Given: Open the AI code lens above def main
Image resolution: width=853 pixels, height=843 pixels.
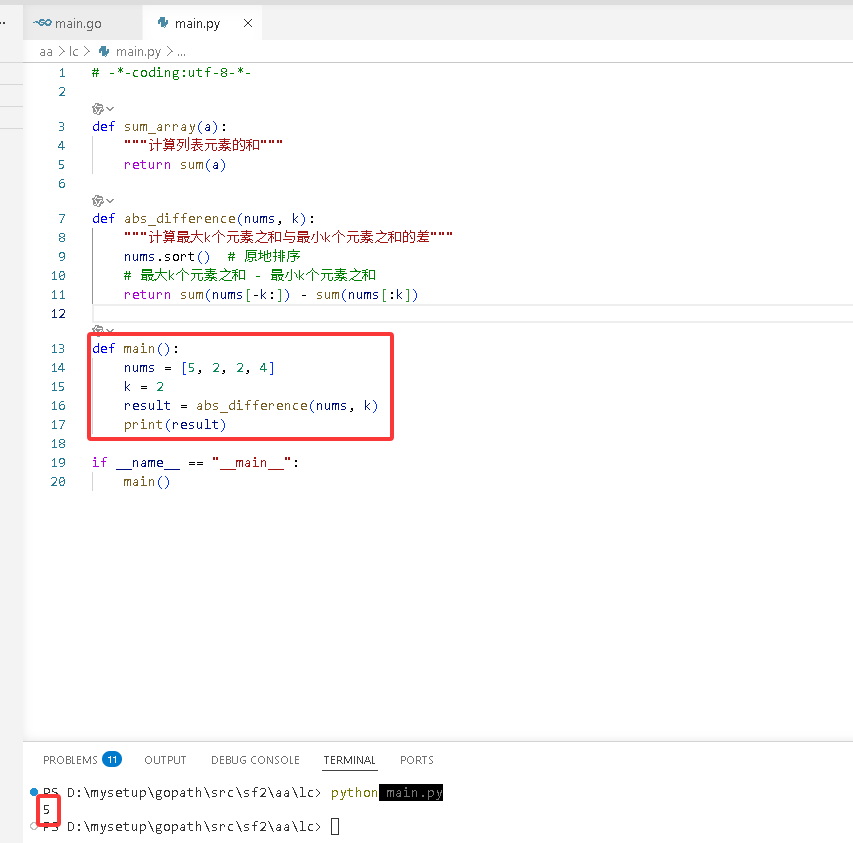Looking at the screenshot, I should (102, 330).
